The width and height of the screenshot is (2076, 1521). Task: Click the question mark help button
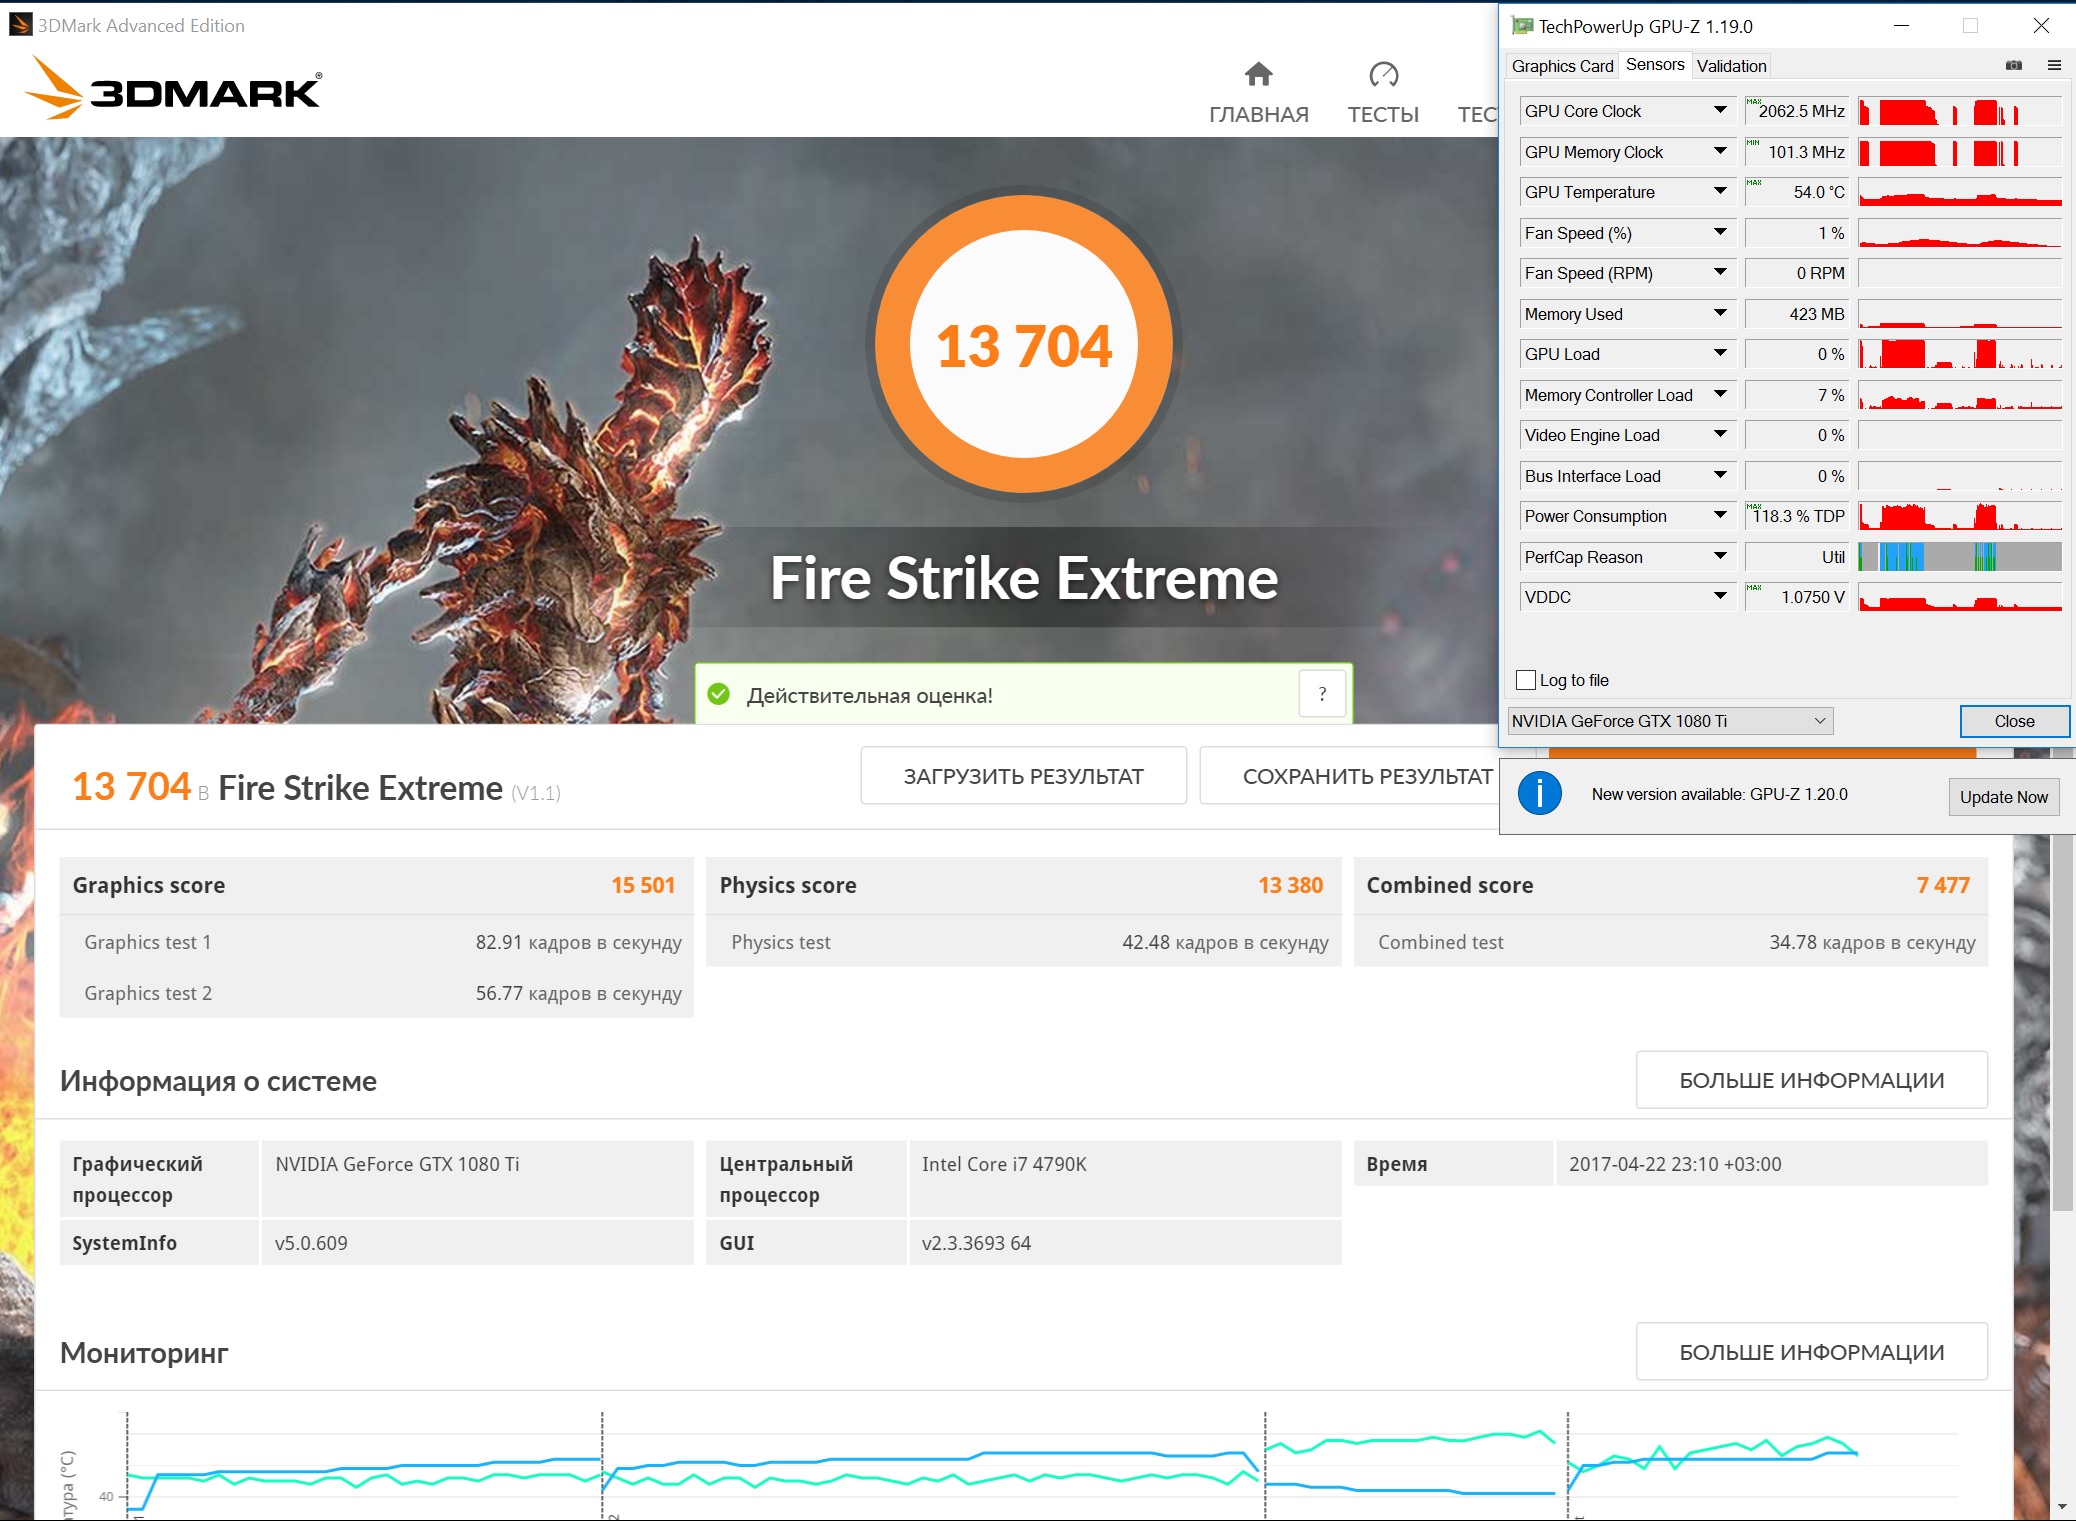click(1322, 694)
